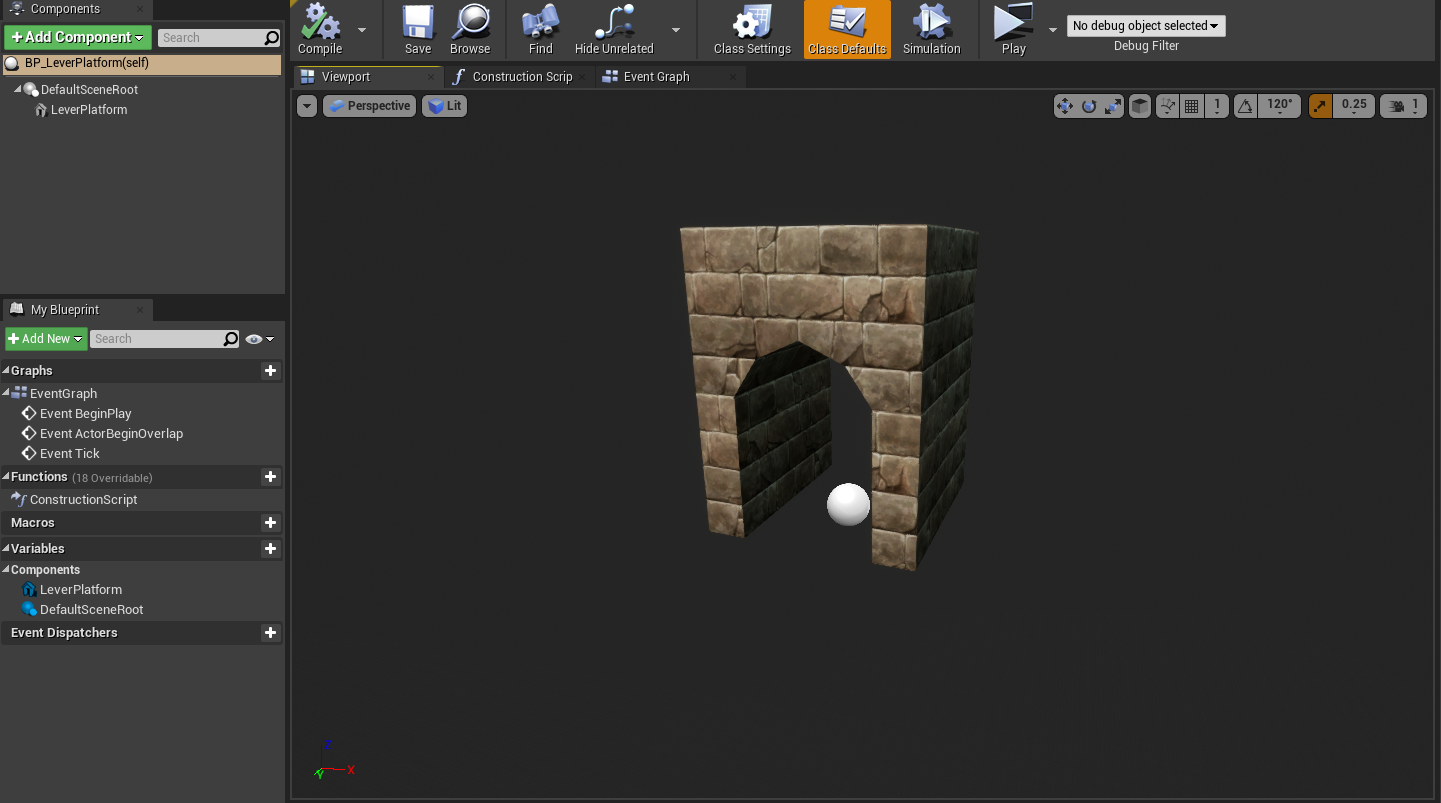This screenshot has width=1441, height=803.
Task: Click the Add New button in My Blueprint
Action: [46, 339]
